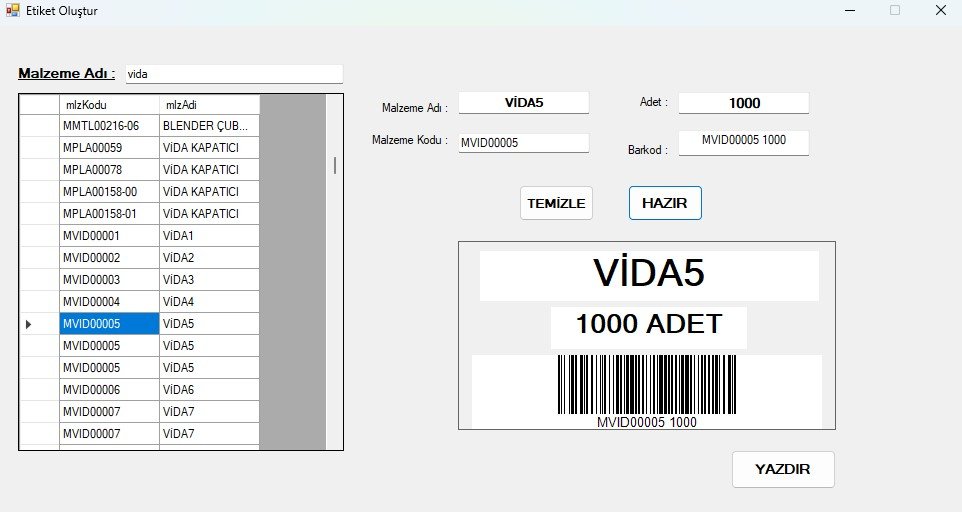Image resolution: width=962 pixels, height=512 pixels.
Task: Click the HAZIR button
Action: click(665, 203)
